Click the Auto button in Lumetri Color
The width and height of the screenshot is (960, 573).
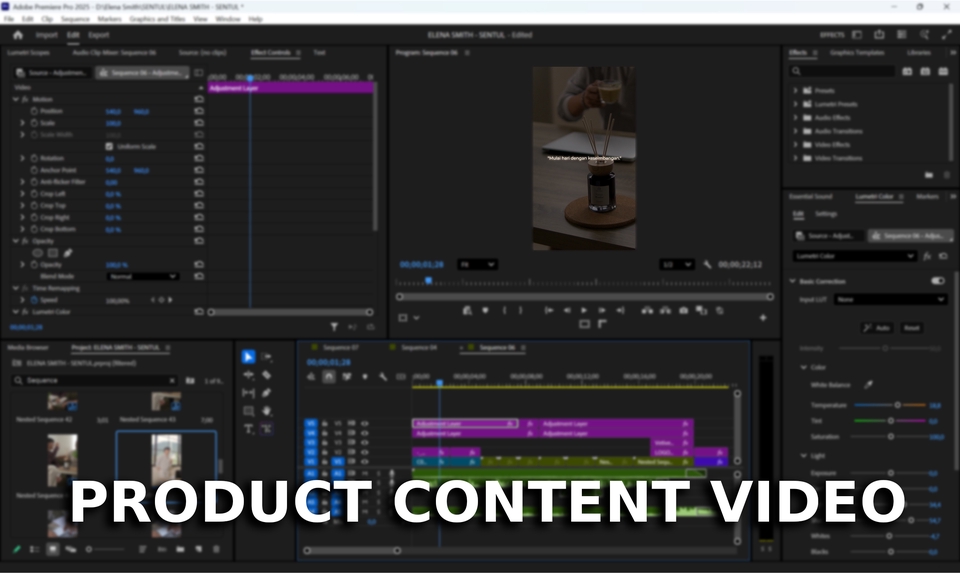(x=877, y=328)
